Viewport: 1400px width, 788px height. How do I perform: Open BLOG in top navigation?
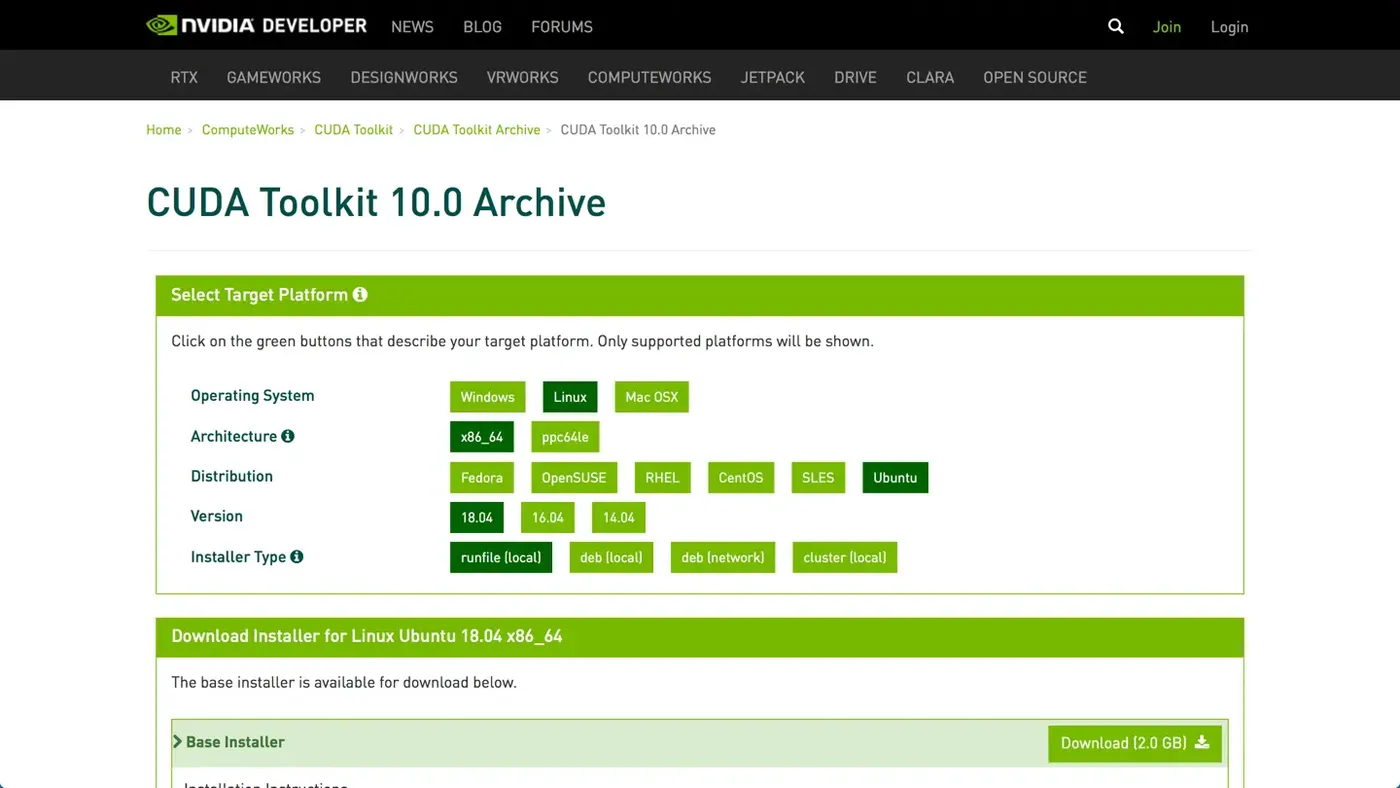(482, 27)
